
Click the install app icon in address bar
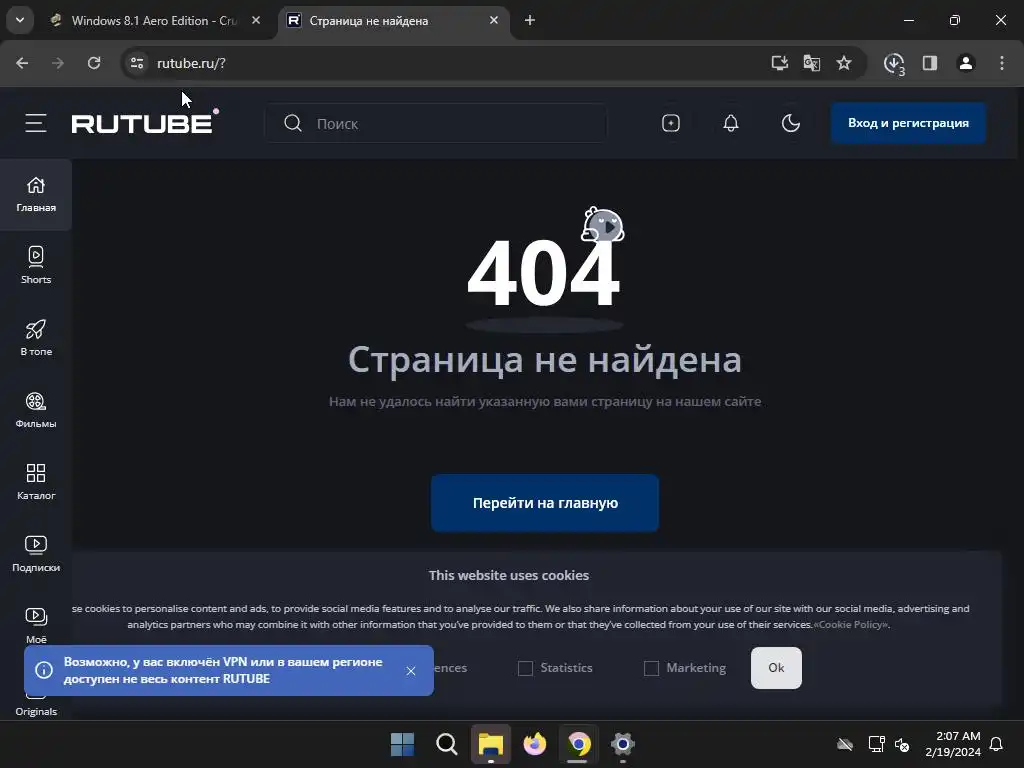(x=780, y=63)
